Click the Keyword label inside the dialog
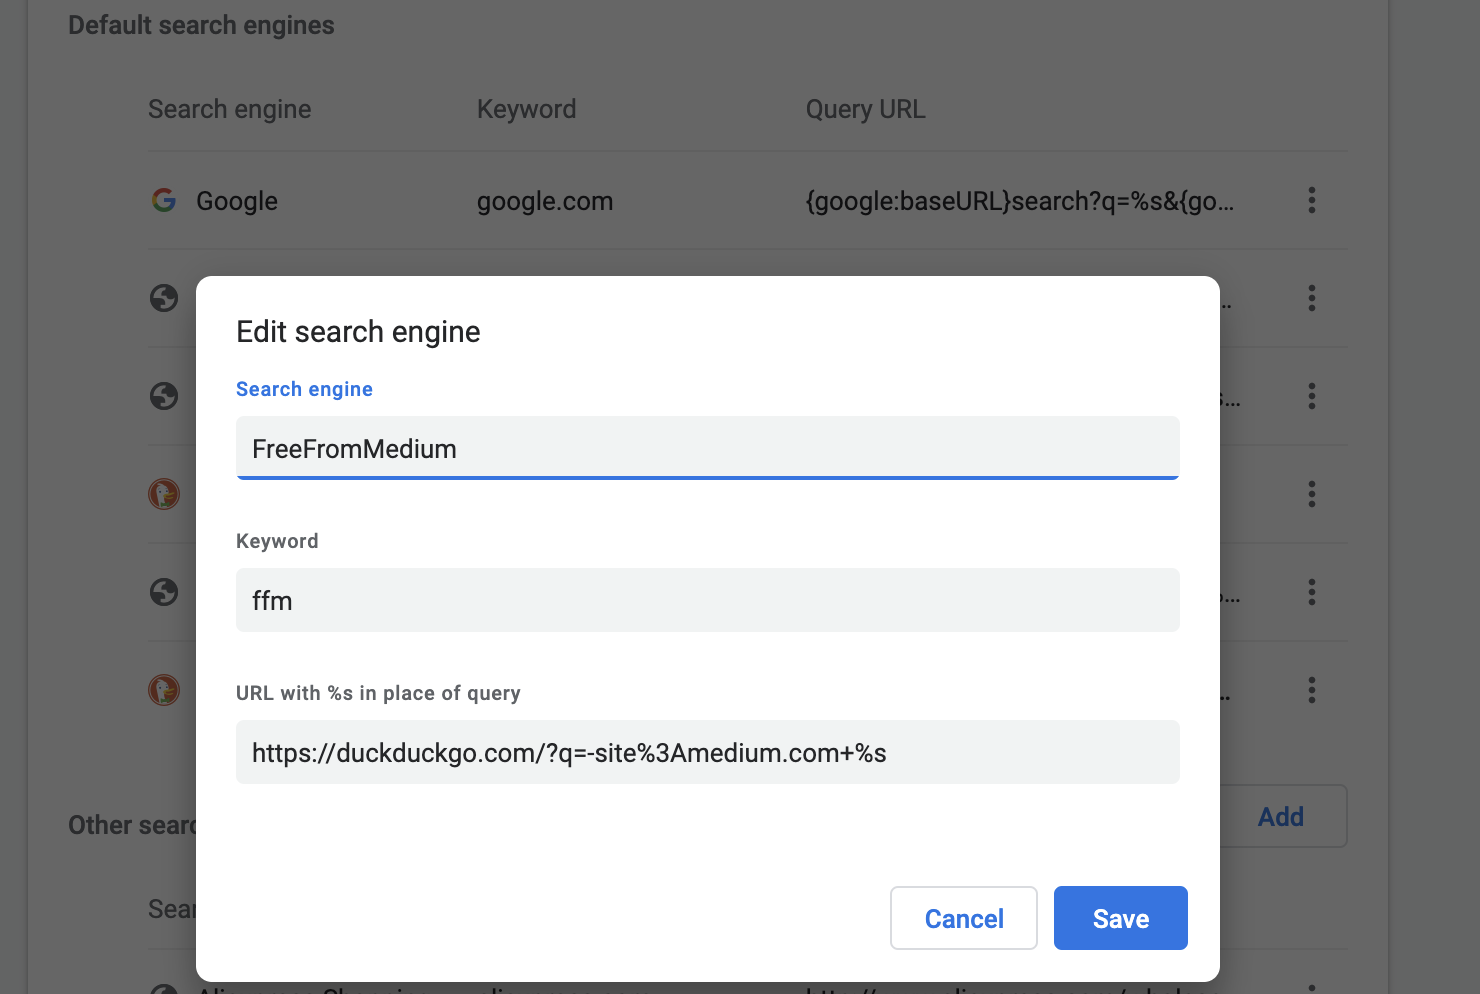The height and width of the screenshot is (994, 1480). tap(277, 541)
